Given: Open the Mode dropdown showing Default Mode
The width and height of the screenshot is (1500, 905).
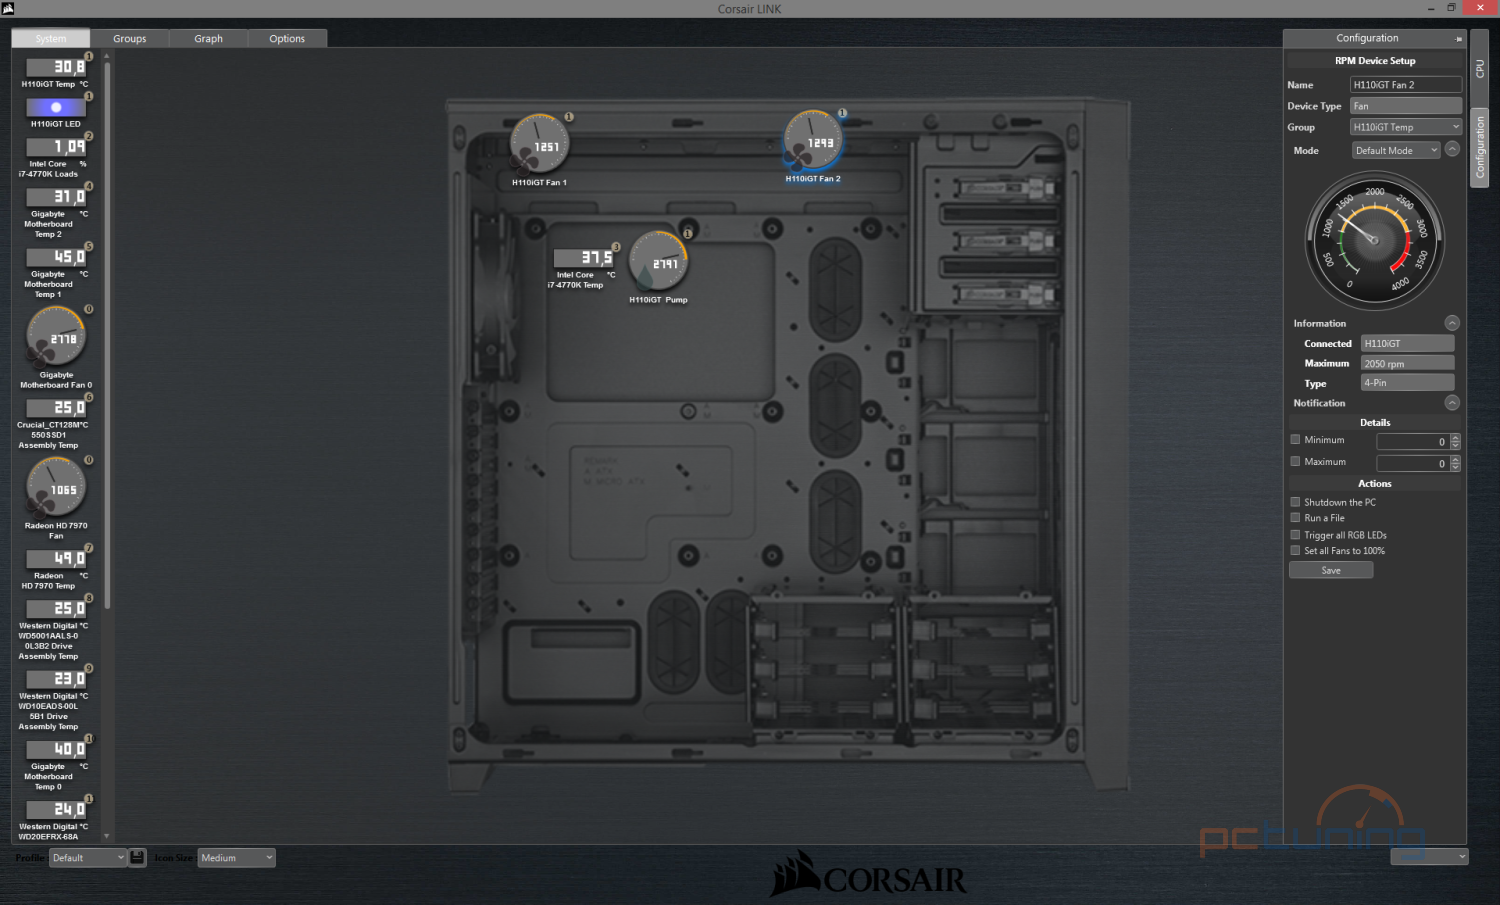Looking at the screenshot, I should [x=1396, y=150].
